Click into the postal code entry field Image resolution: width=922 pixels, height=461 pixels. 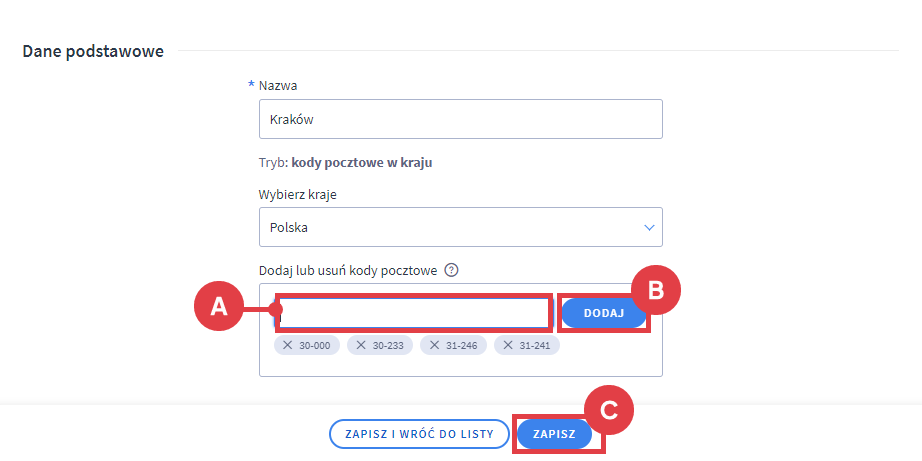point(414,313)
